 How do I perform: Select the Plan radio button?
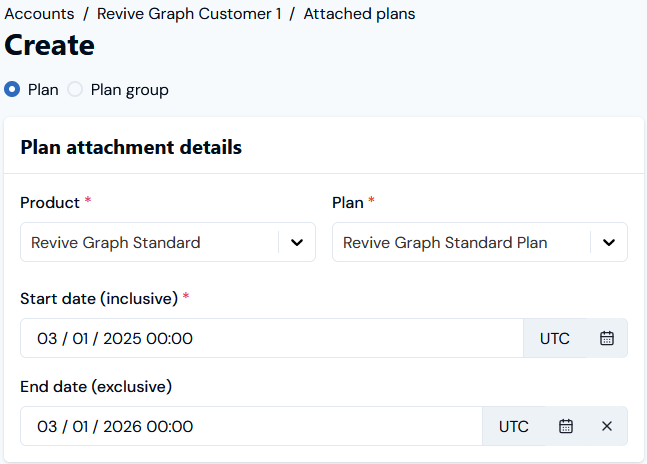point(12,89)
